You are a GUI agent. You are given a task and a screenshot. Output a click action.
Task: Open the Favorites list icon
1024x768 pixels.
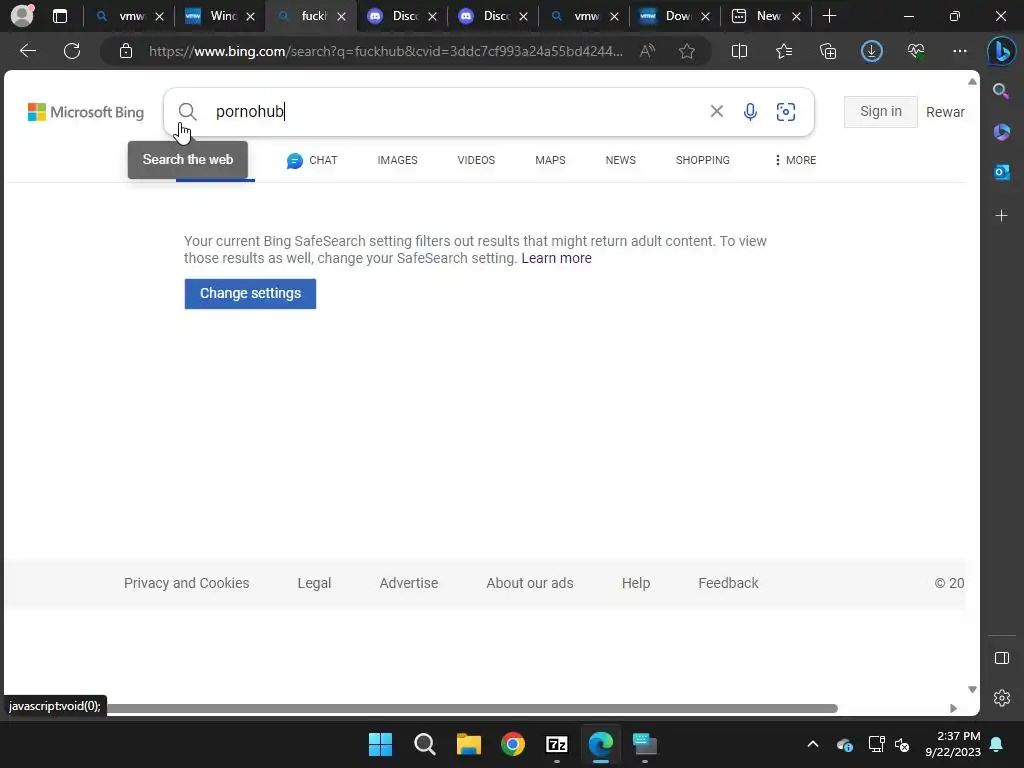tap(784, 51)
